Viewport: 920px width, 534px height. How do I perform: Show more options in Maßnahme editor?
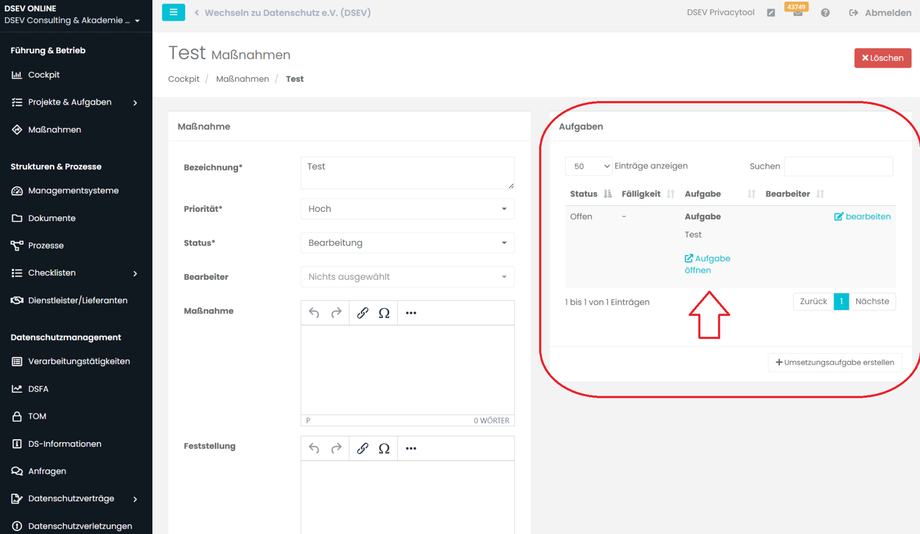tap(411, 313)
